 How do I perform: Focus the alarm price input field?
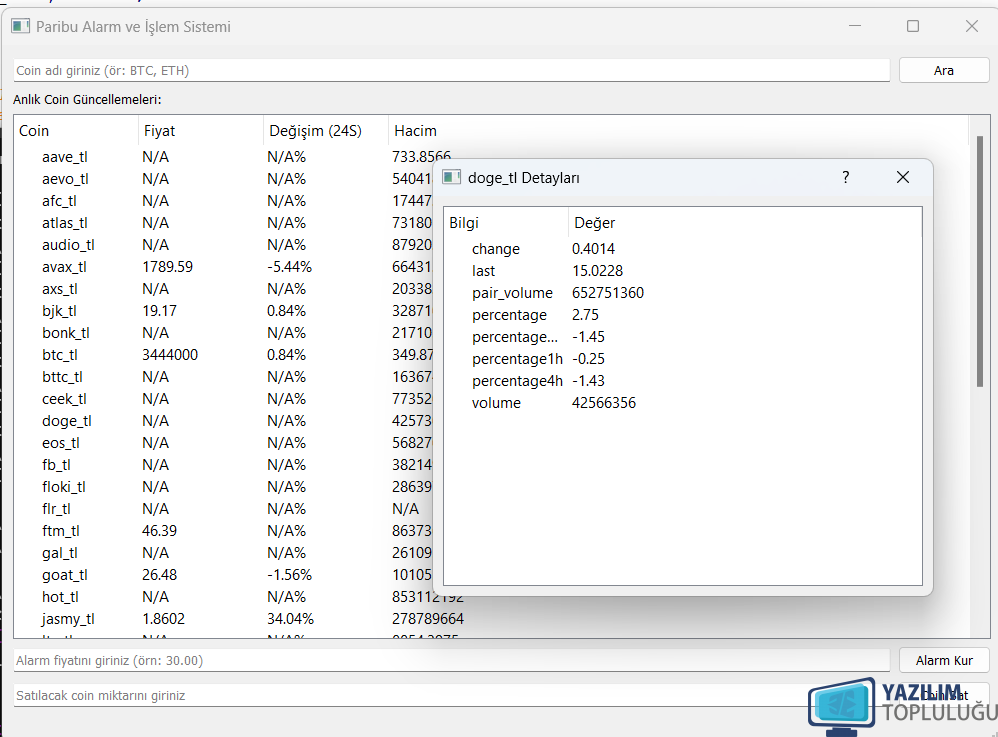[x=451, y=661]
